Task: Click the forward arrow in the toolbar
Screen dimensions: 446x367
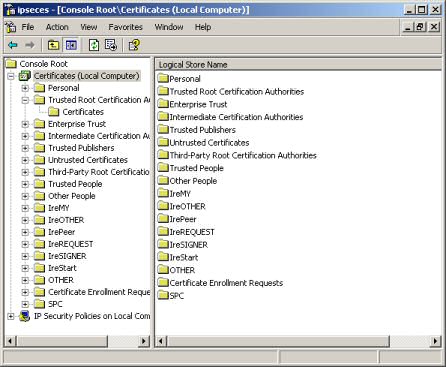Action: tap(30, 45)
